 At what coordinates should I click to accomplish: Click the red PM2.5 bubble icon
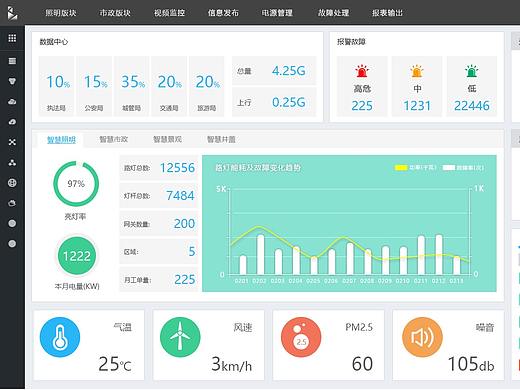[x=301, y=337]
